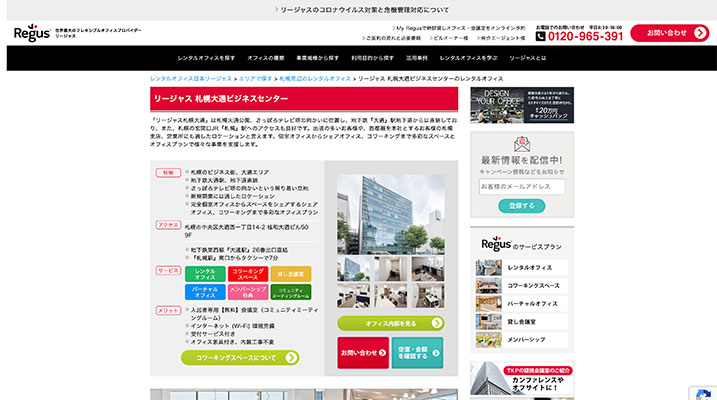
Task: Select first thumbnail in top gallery row
Action: pos(354,268)
